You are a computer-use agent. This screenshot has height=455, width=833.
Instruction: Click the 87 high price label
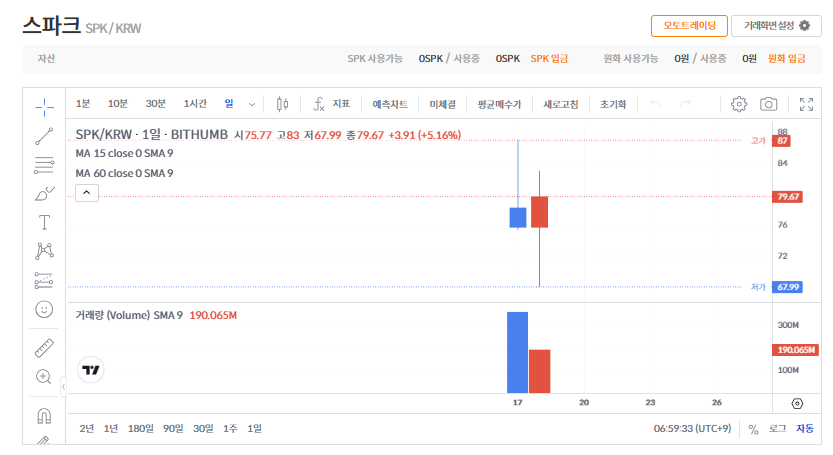(782, 141)
